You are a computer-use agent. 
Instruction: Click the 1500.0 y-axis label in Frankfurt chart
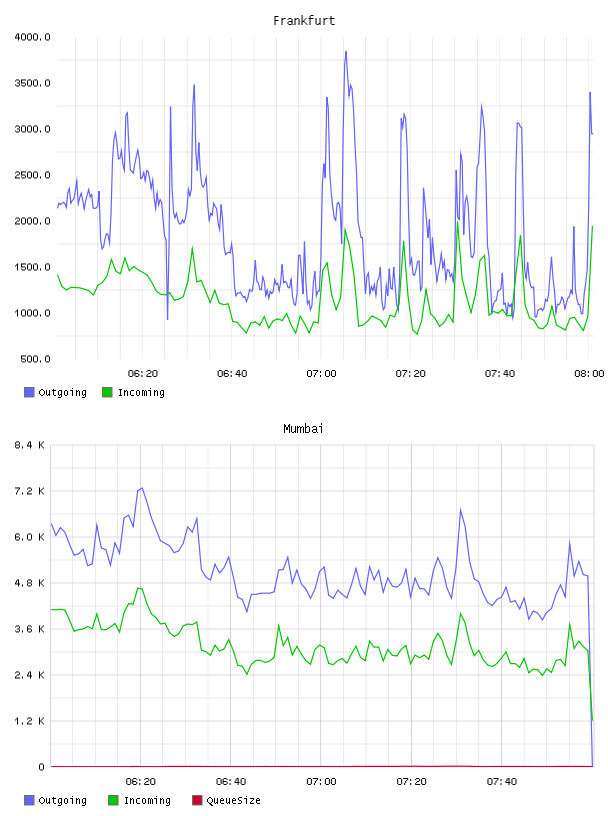32,267
